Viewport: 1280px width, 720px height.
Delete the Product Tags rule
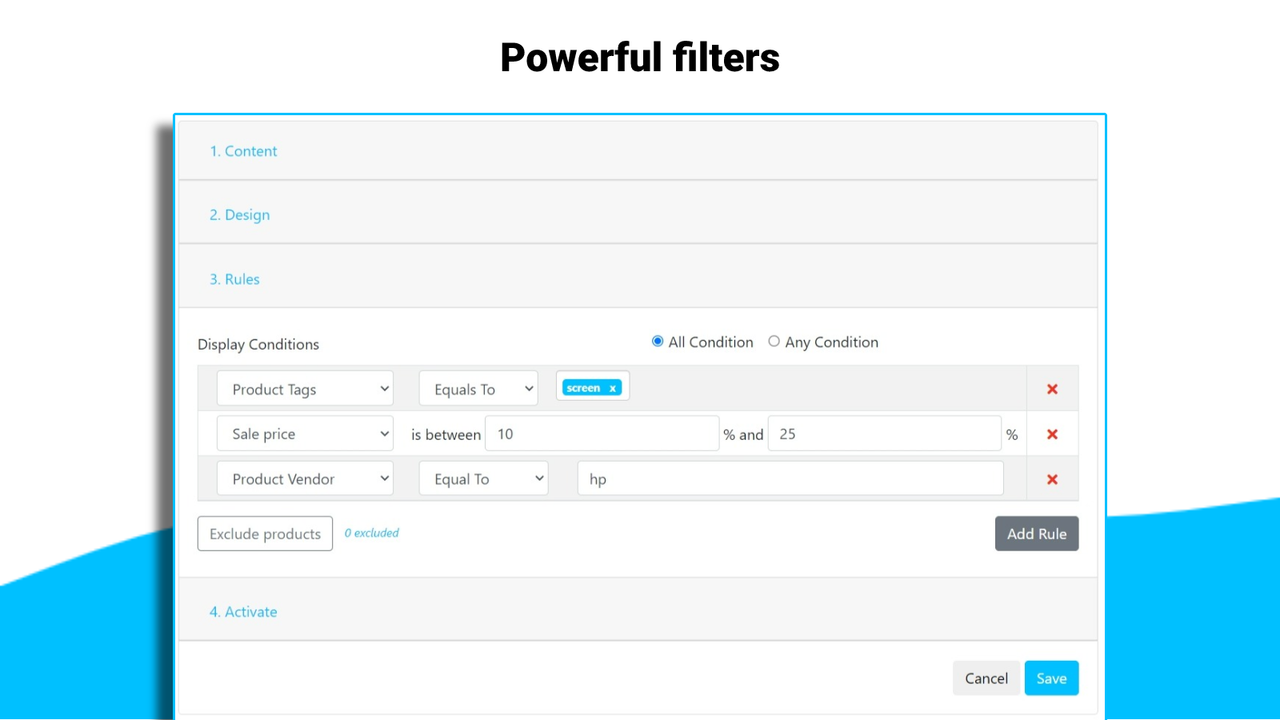pos(1052,388)
